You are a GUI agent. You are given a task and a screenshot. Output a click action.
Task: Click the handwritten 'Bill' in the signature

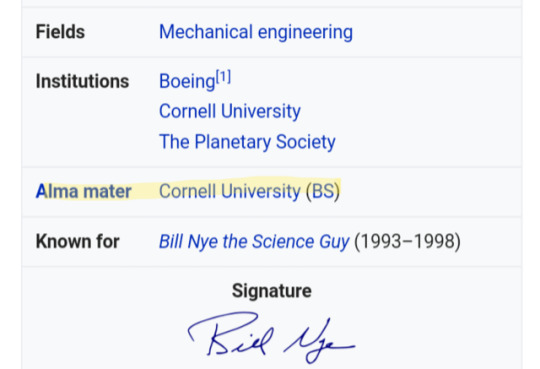(231, 334)
